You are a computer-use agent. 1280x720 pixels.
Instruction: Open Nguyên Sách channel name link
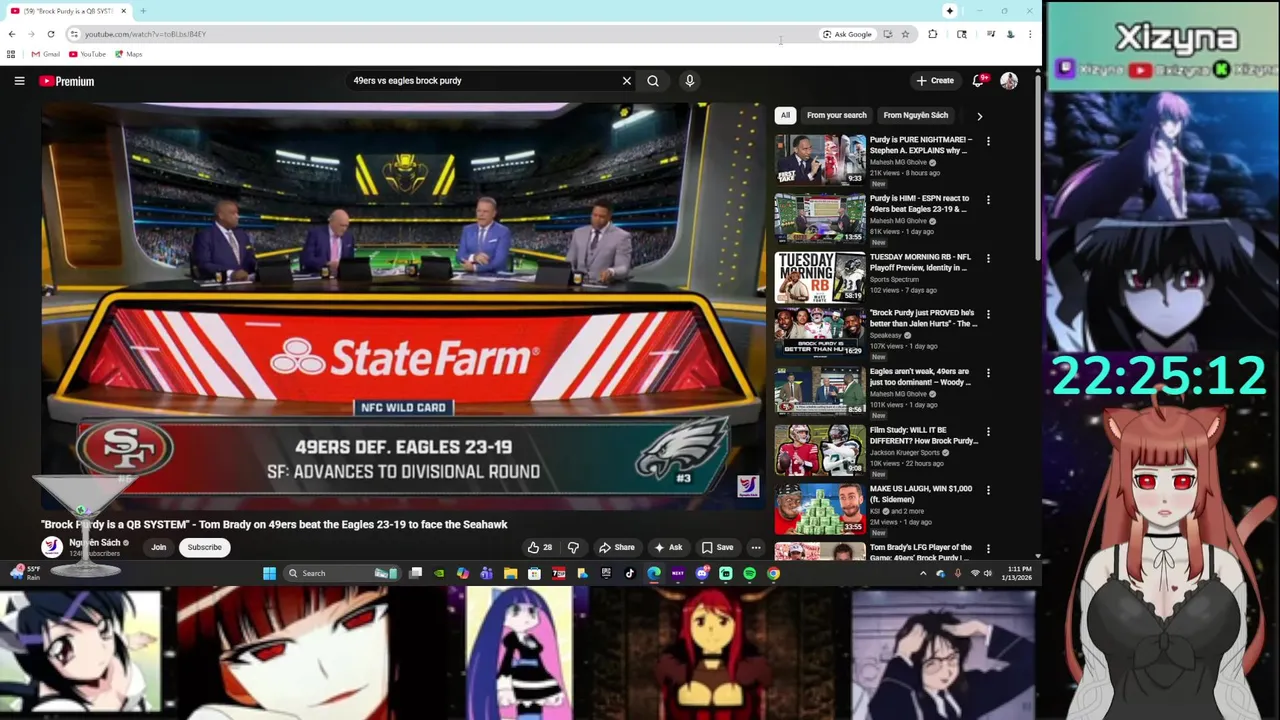95,542
